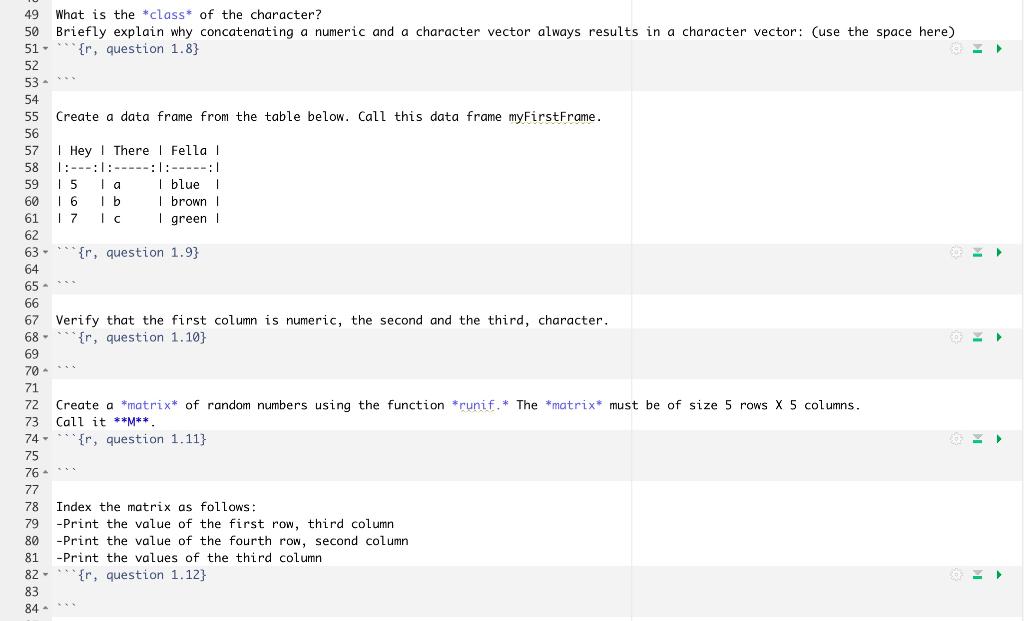This screenshot has width=1024, height=621.
Task: Run the question 1.12 code chunk
Action: click(x=999, y=575)
